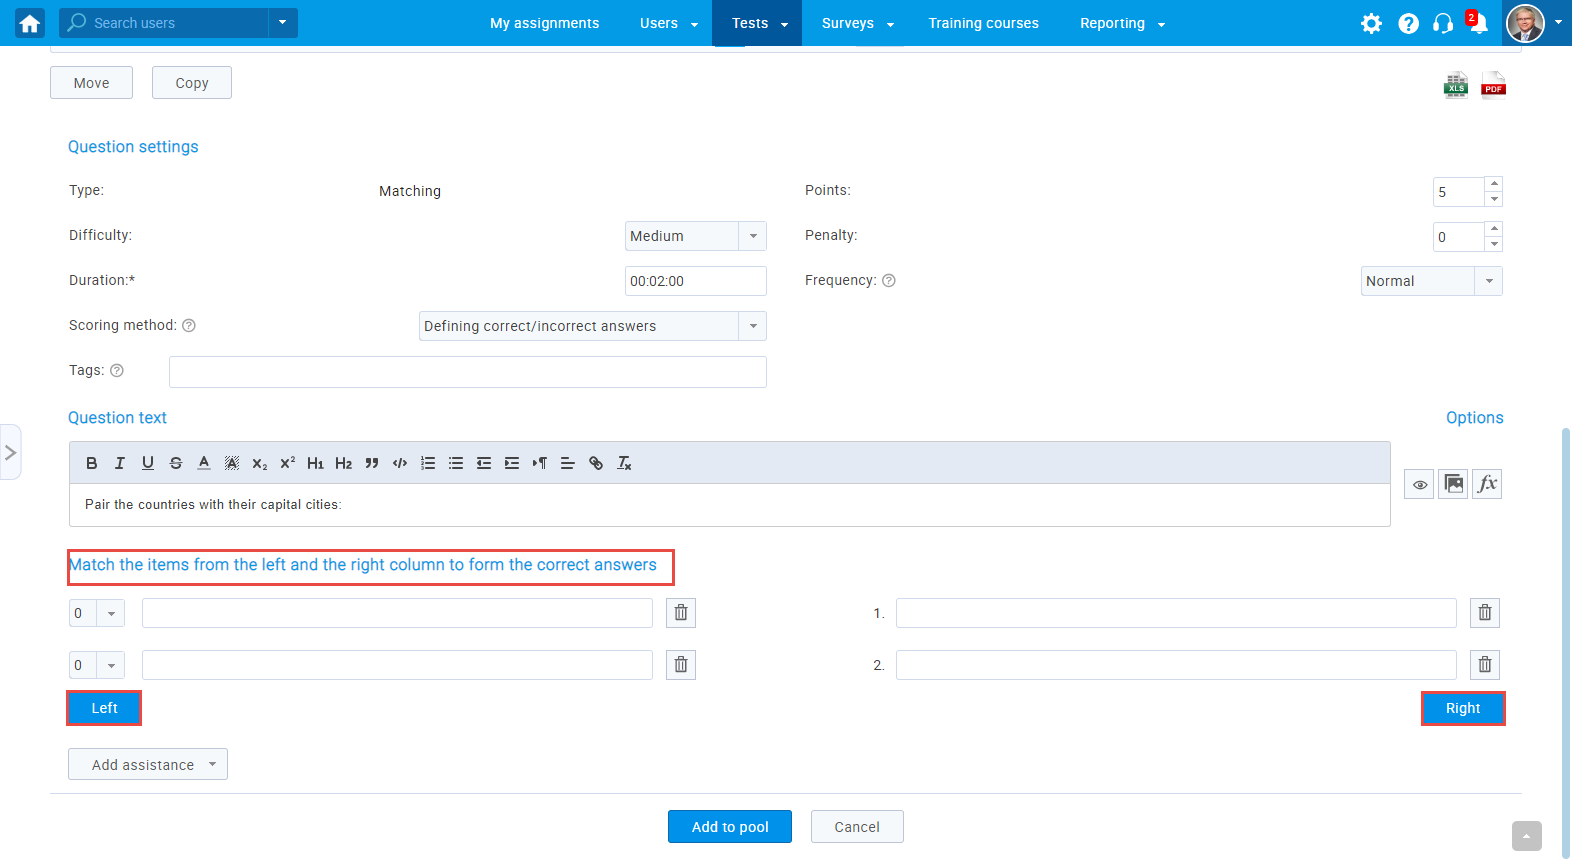Open the Scoring method dropdown

[753, 326]
